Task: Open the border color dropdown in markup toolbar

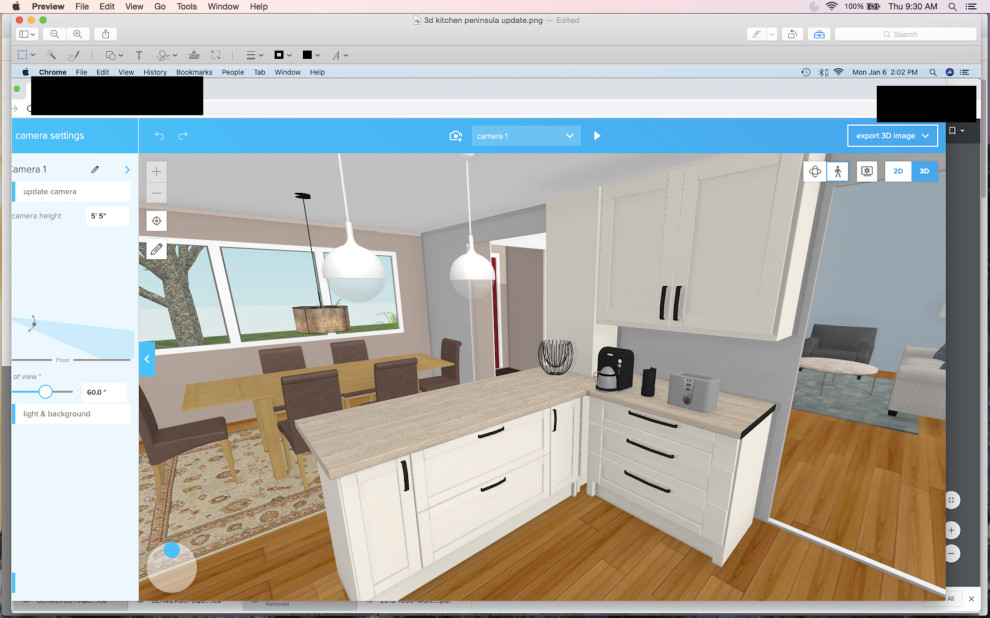Action: (284, 55)
